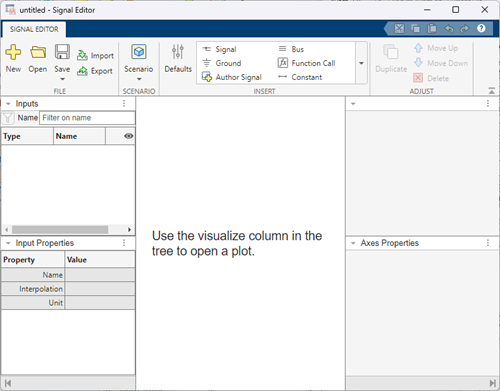
Task: Select the SIGNAL EDITOR tab
Action: pyautogui.click(x=34, y=29)
